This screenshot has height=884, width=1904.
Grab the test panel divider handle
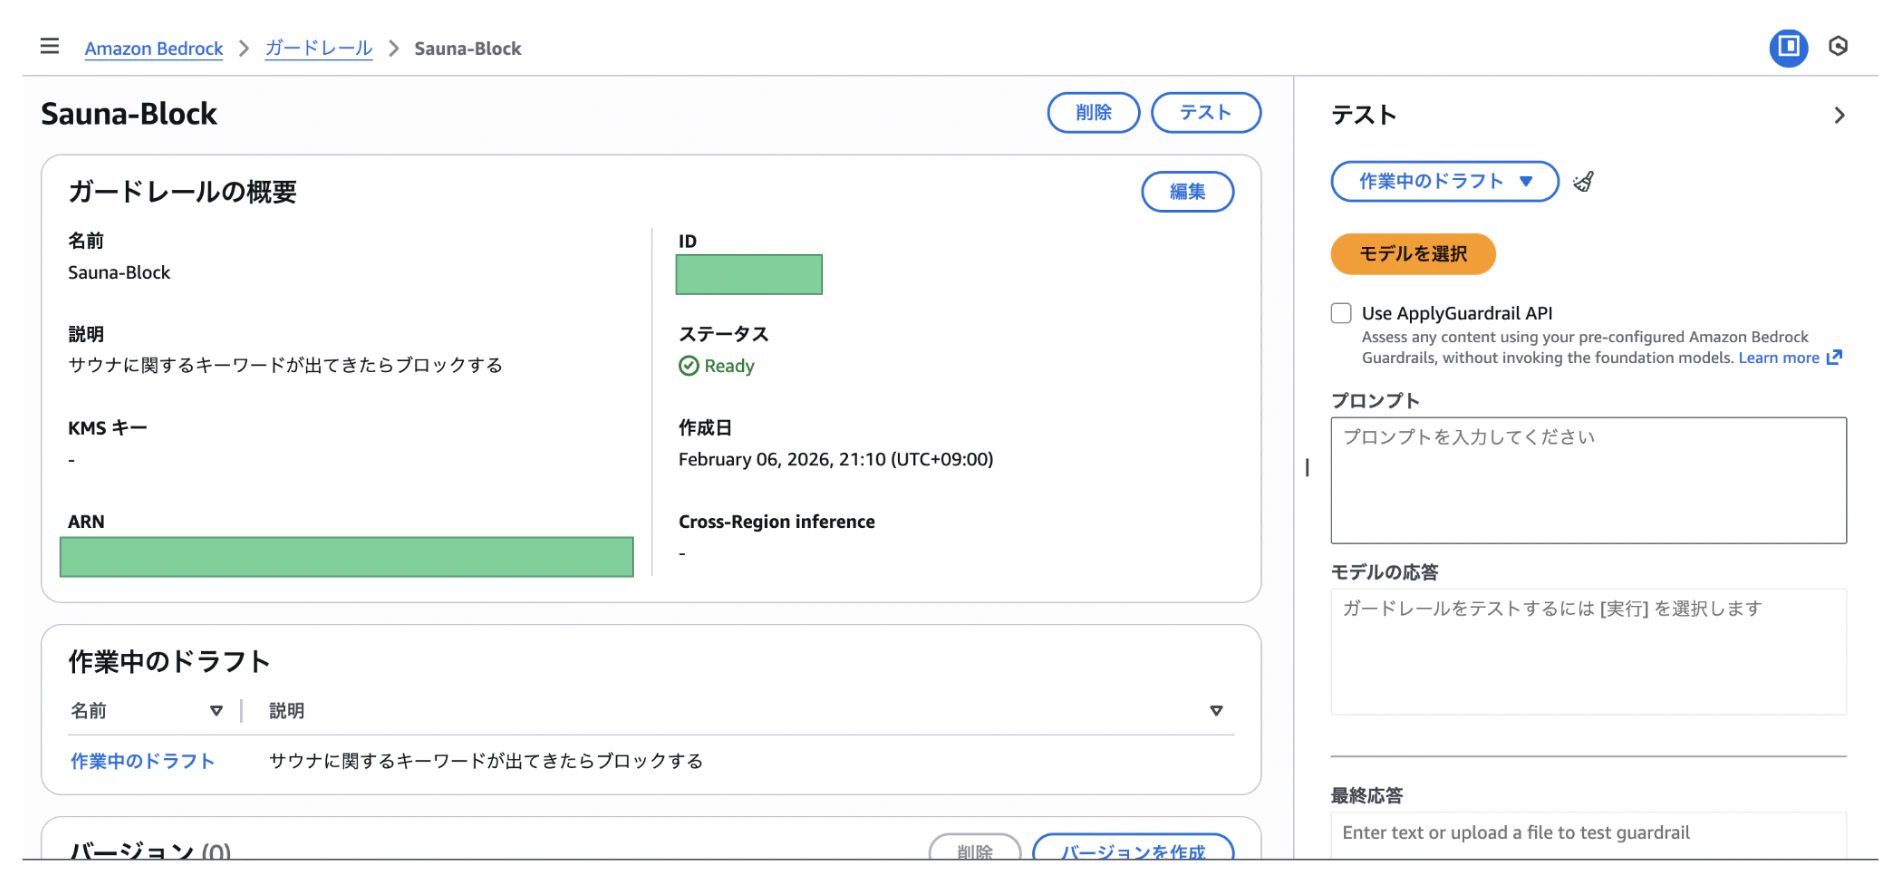tap(1307, 467)
